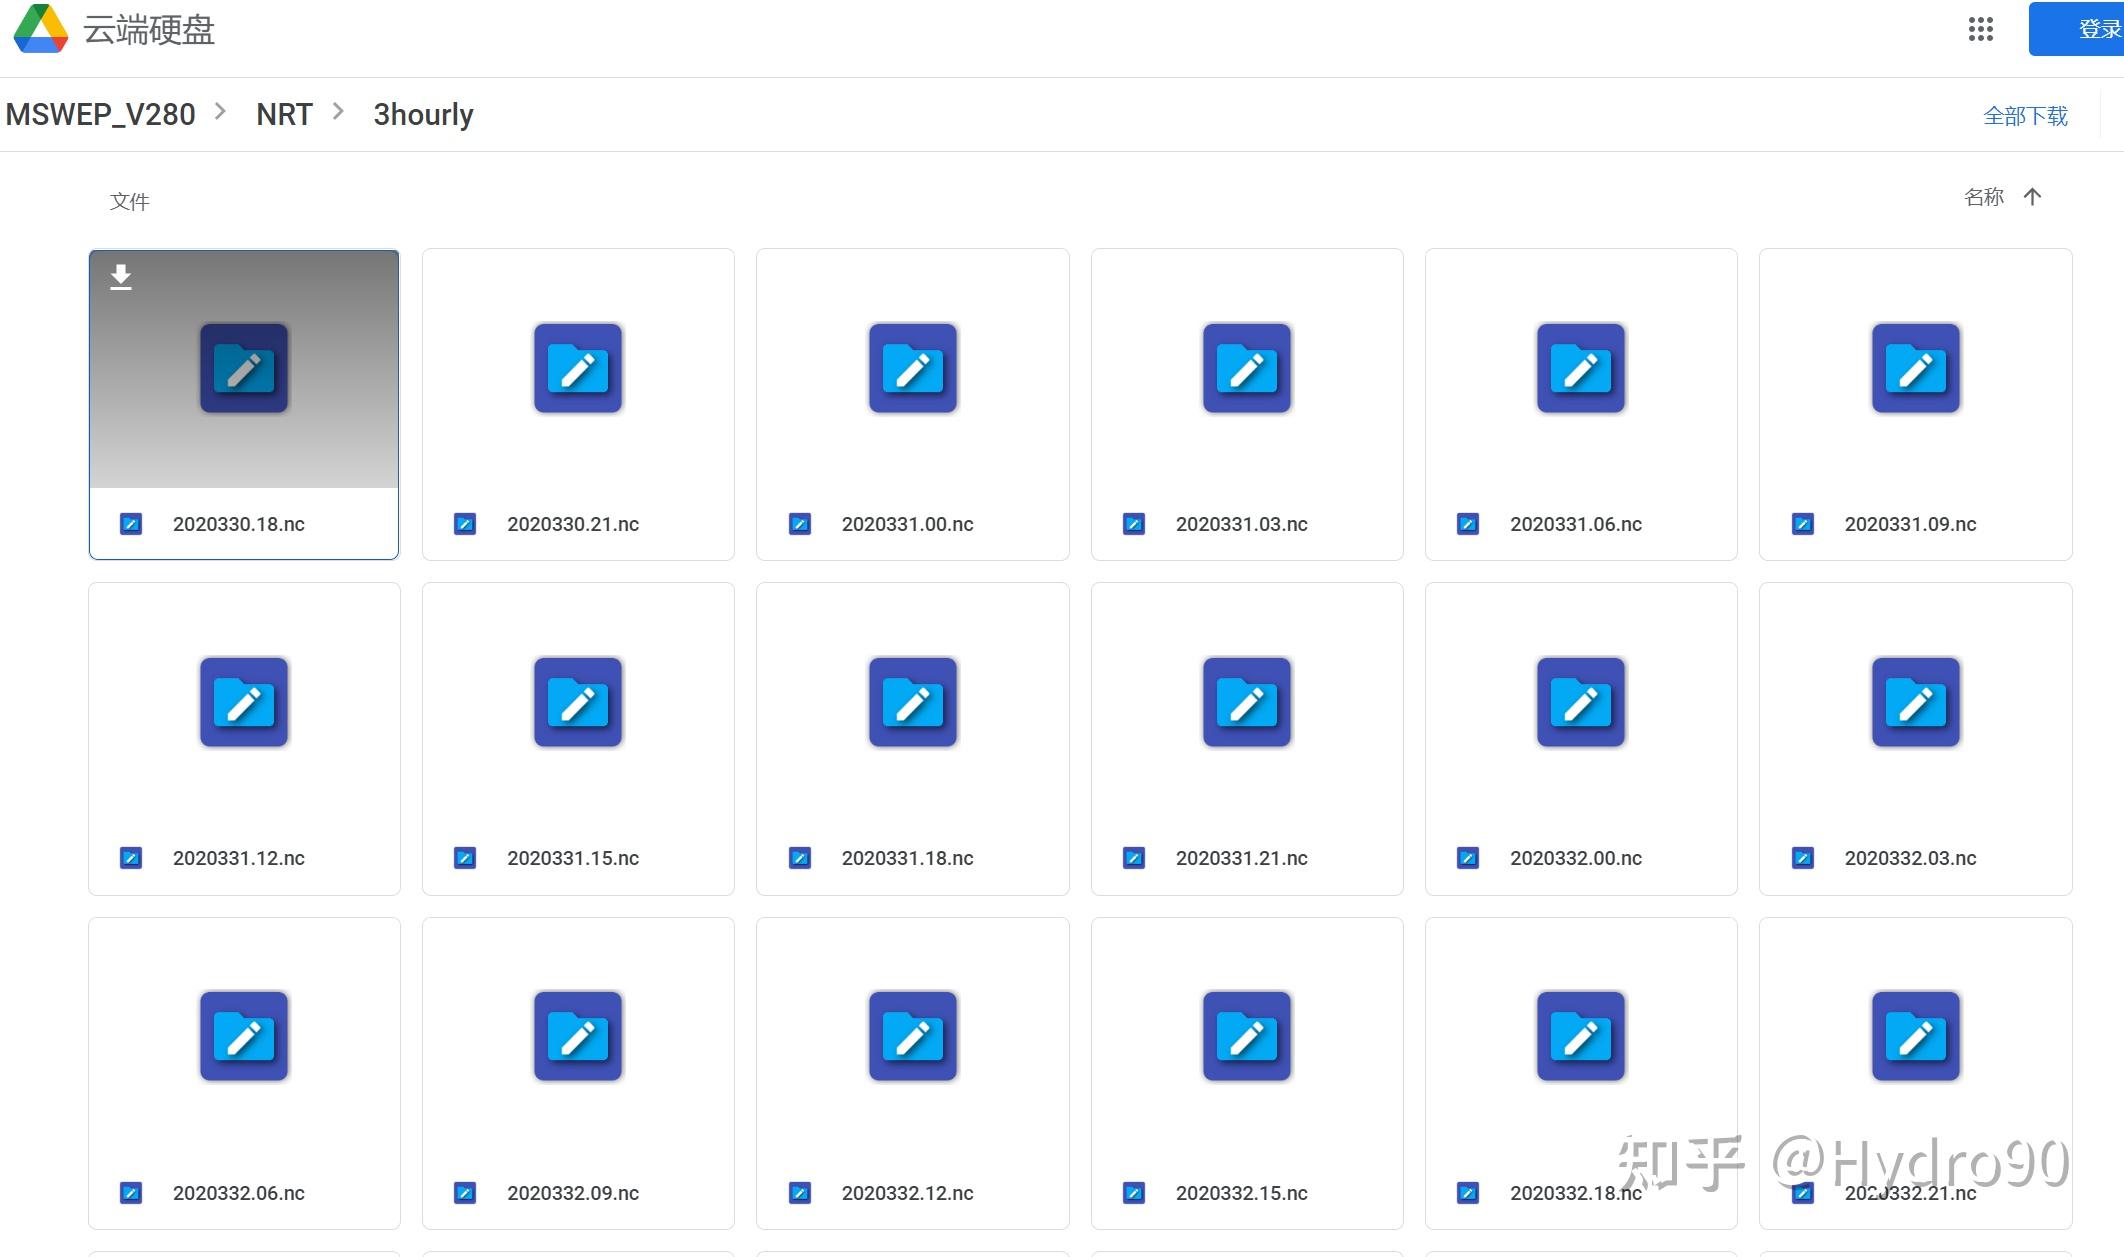Viewport: 2124px width, 1257px height.
Task: Click small file icon beside 2020332.06.nc
Action: (x=131, y=1193)
